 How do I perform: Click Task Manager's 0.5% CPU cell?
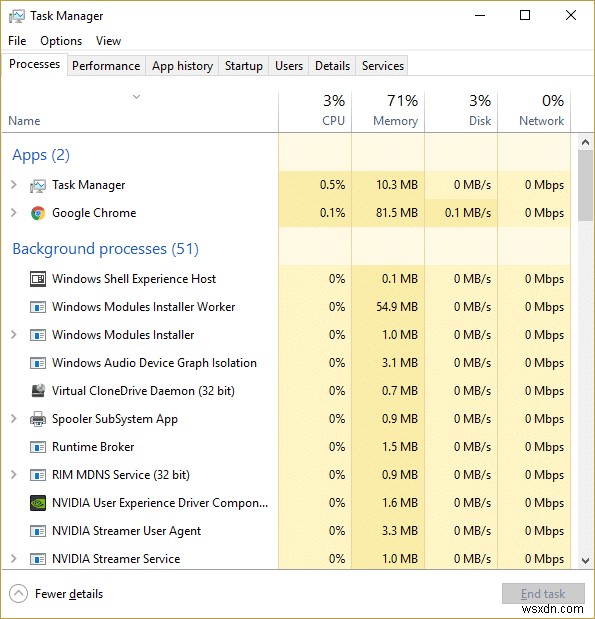(315, 185)
